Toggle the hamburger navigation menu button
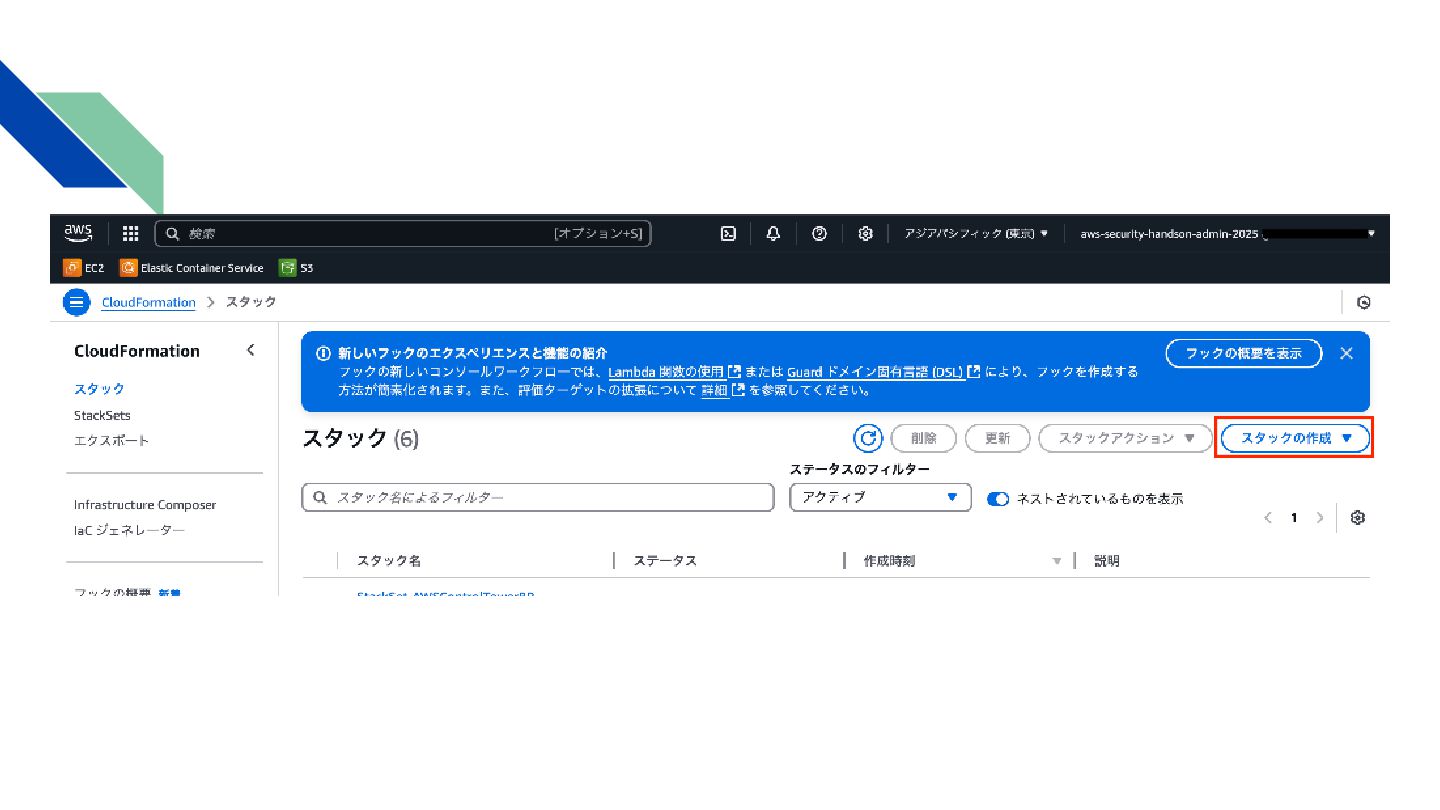The image size is (1440, 810). point(77,302)
